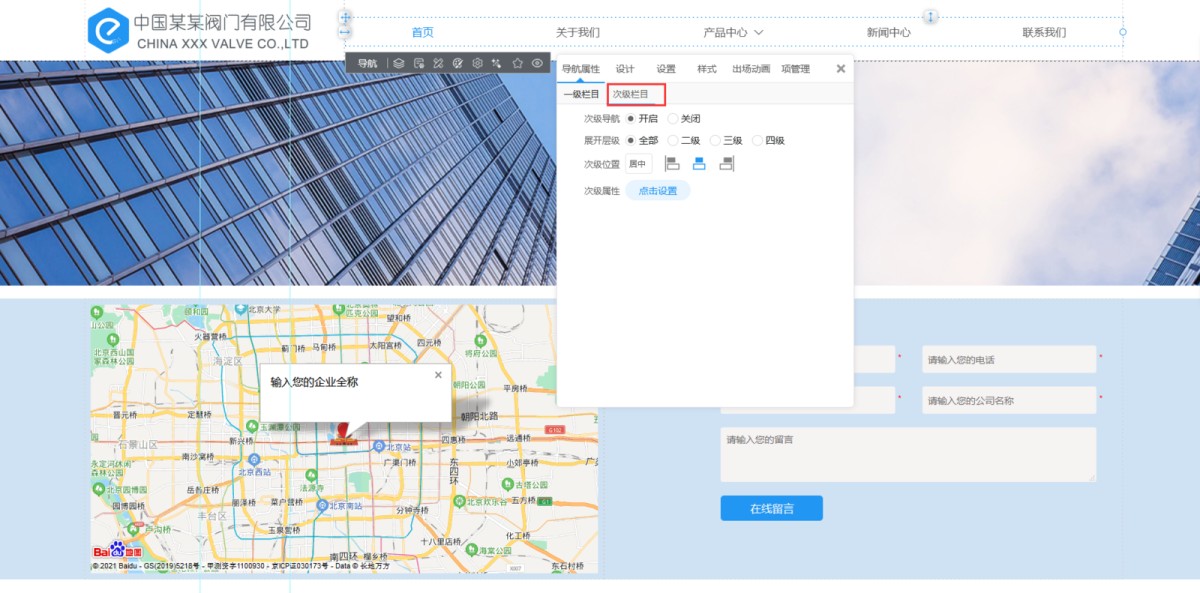This screenshot has width=1200, height=593.
Task: Click the layers stack icon in navigation toolbar
Action: (398, 63)
